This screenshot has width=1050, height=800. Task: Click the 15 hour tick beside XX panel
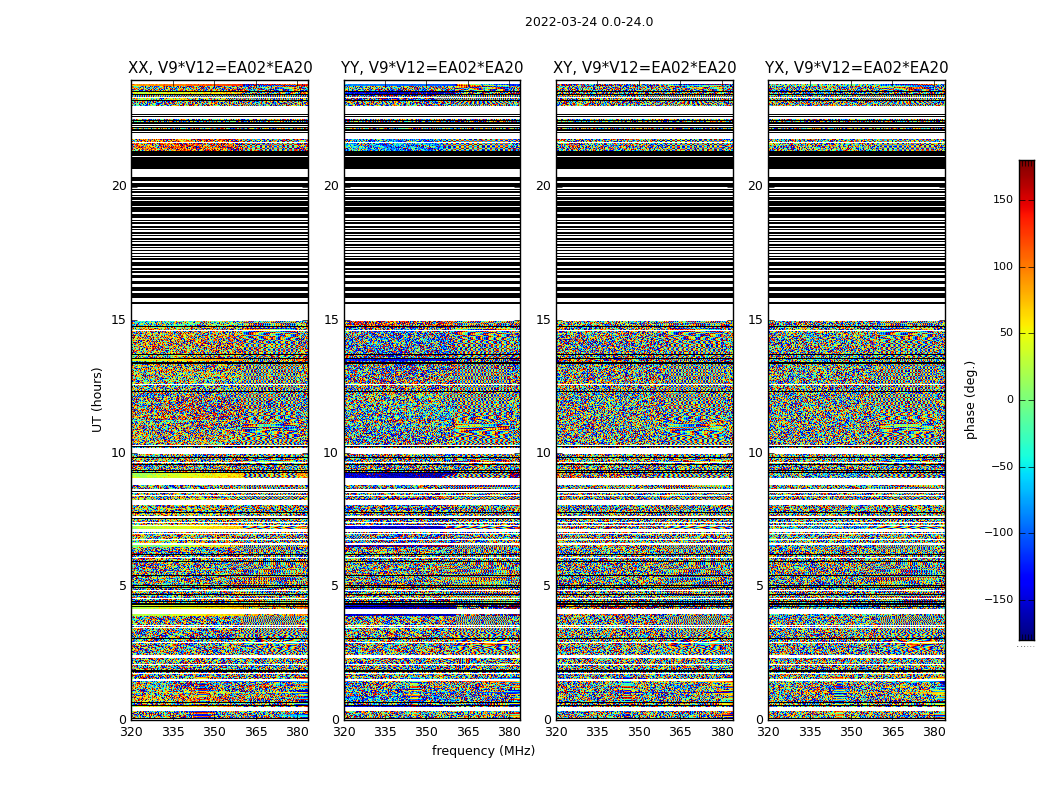click(x=119, y=320)
